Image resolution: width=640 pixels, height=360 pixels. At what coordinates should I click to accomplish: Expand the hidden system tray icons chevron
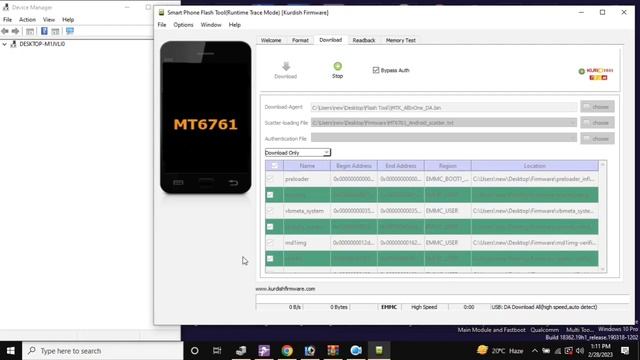535,351
